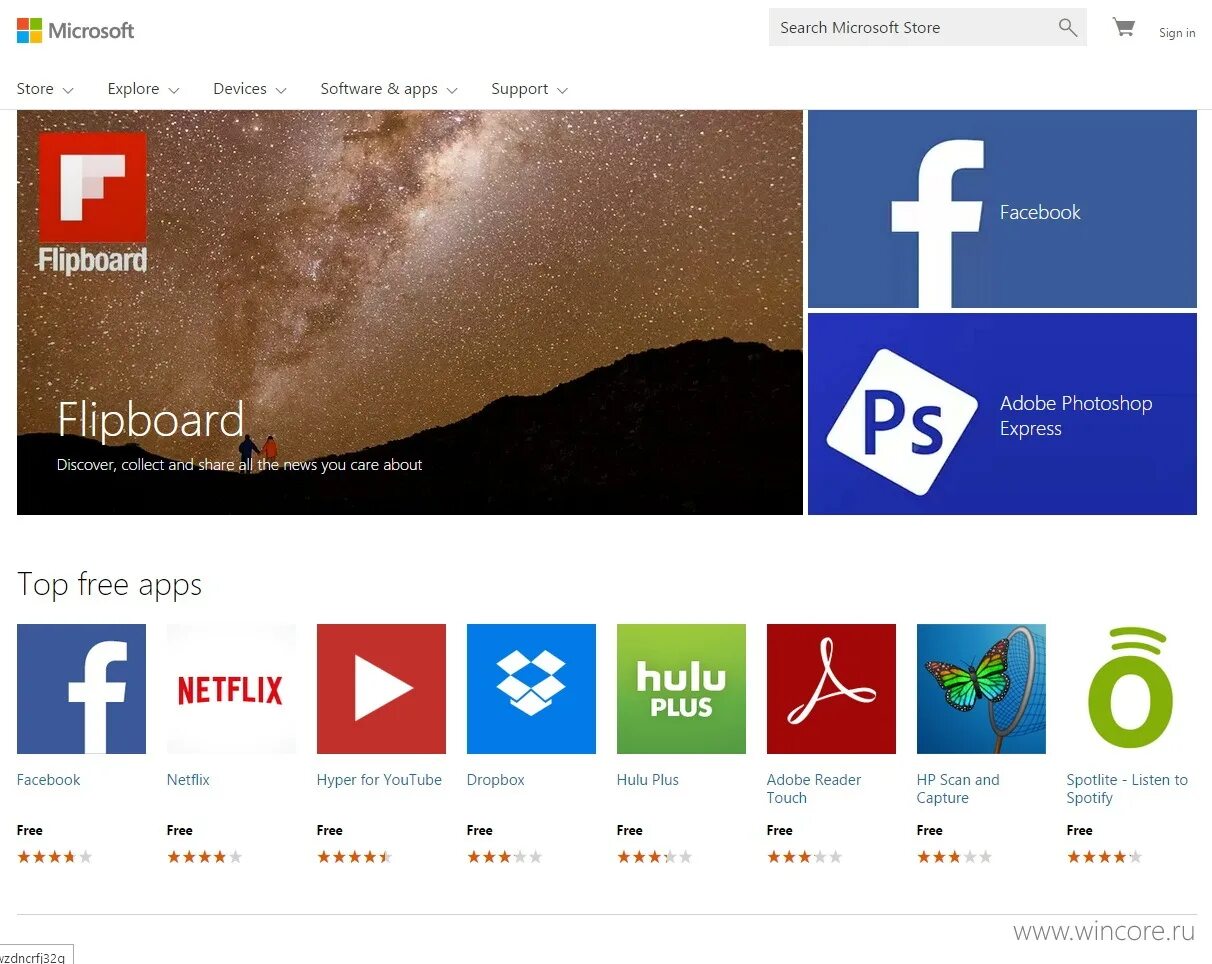Click the Sign in link
The width and height of the screenshot is (1212, 964).
[x=1177, y=33]
